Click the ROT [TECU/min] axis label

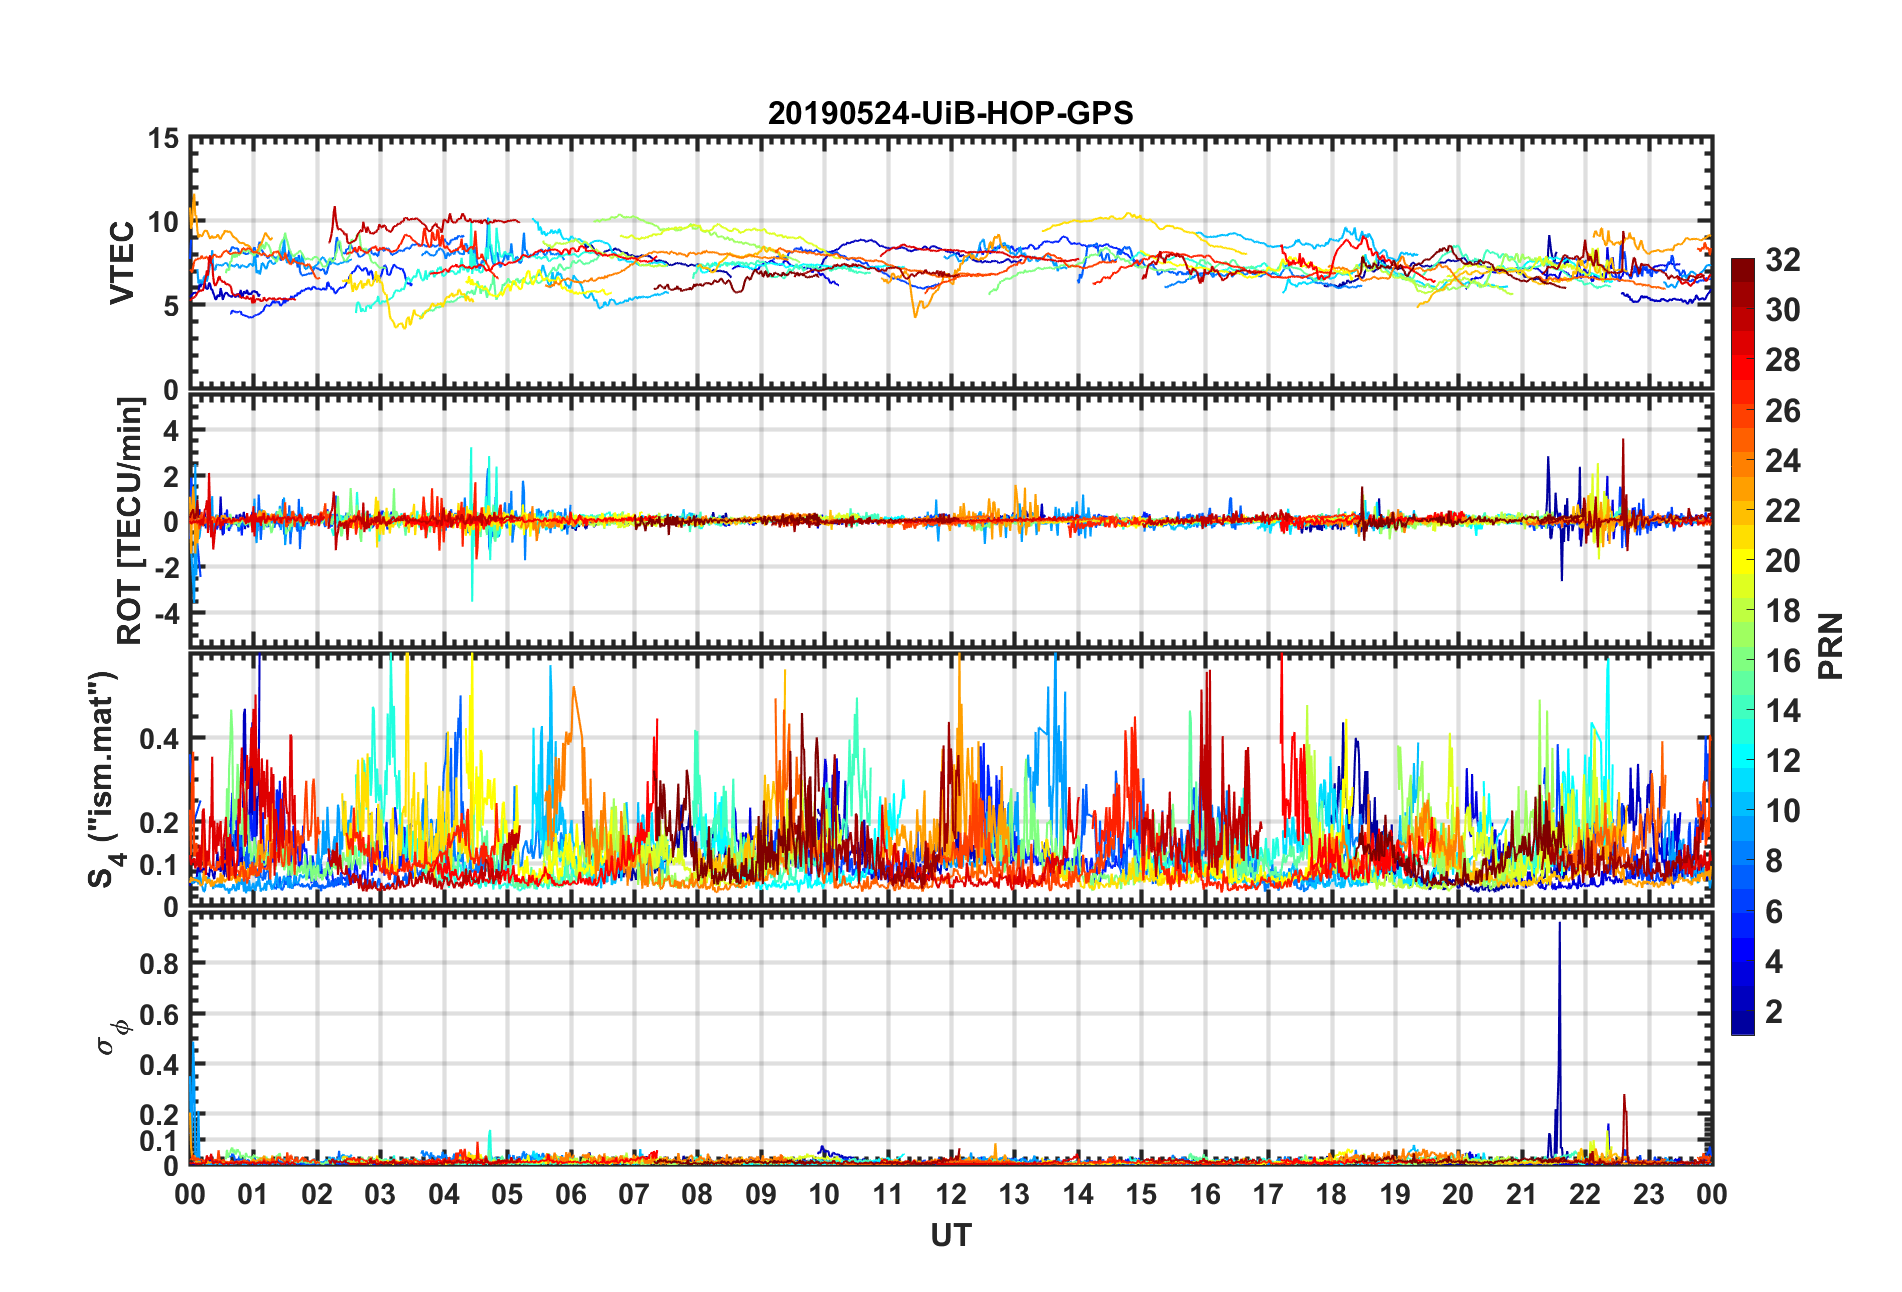[130, 521]
